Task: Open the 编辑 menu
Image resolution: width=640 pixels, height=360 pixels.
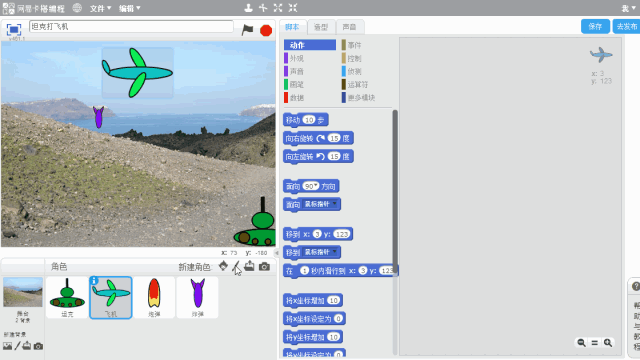Action: pos(129,8)
